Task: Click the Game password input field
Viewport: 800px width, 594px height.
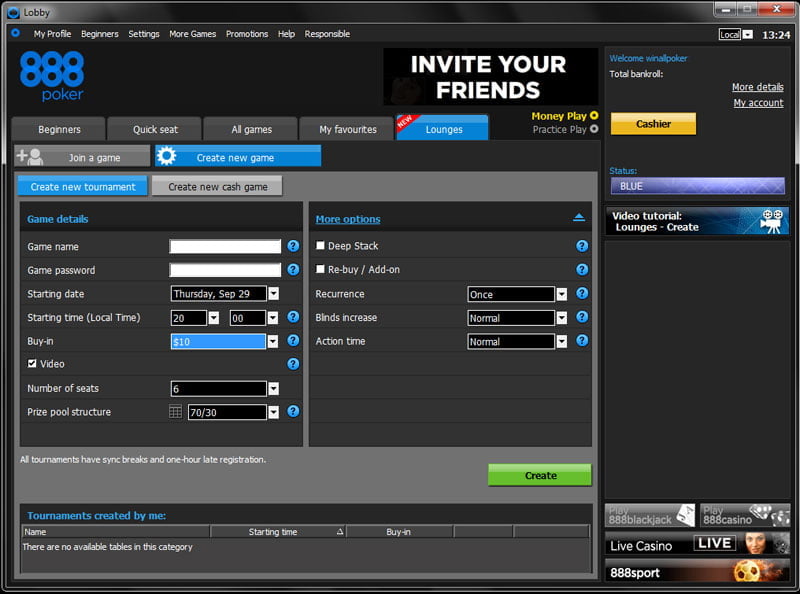Action: tap(225, 270)
